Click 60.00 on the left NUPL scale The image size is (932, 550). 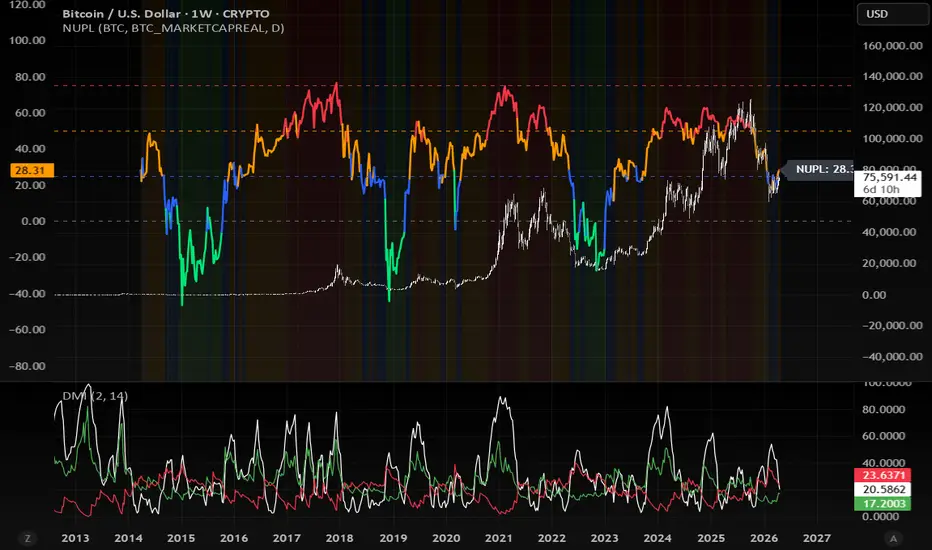pyautogui.click(x=30, y=112)
